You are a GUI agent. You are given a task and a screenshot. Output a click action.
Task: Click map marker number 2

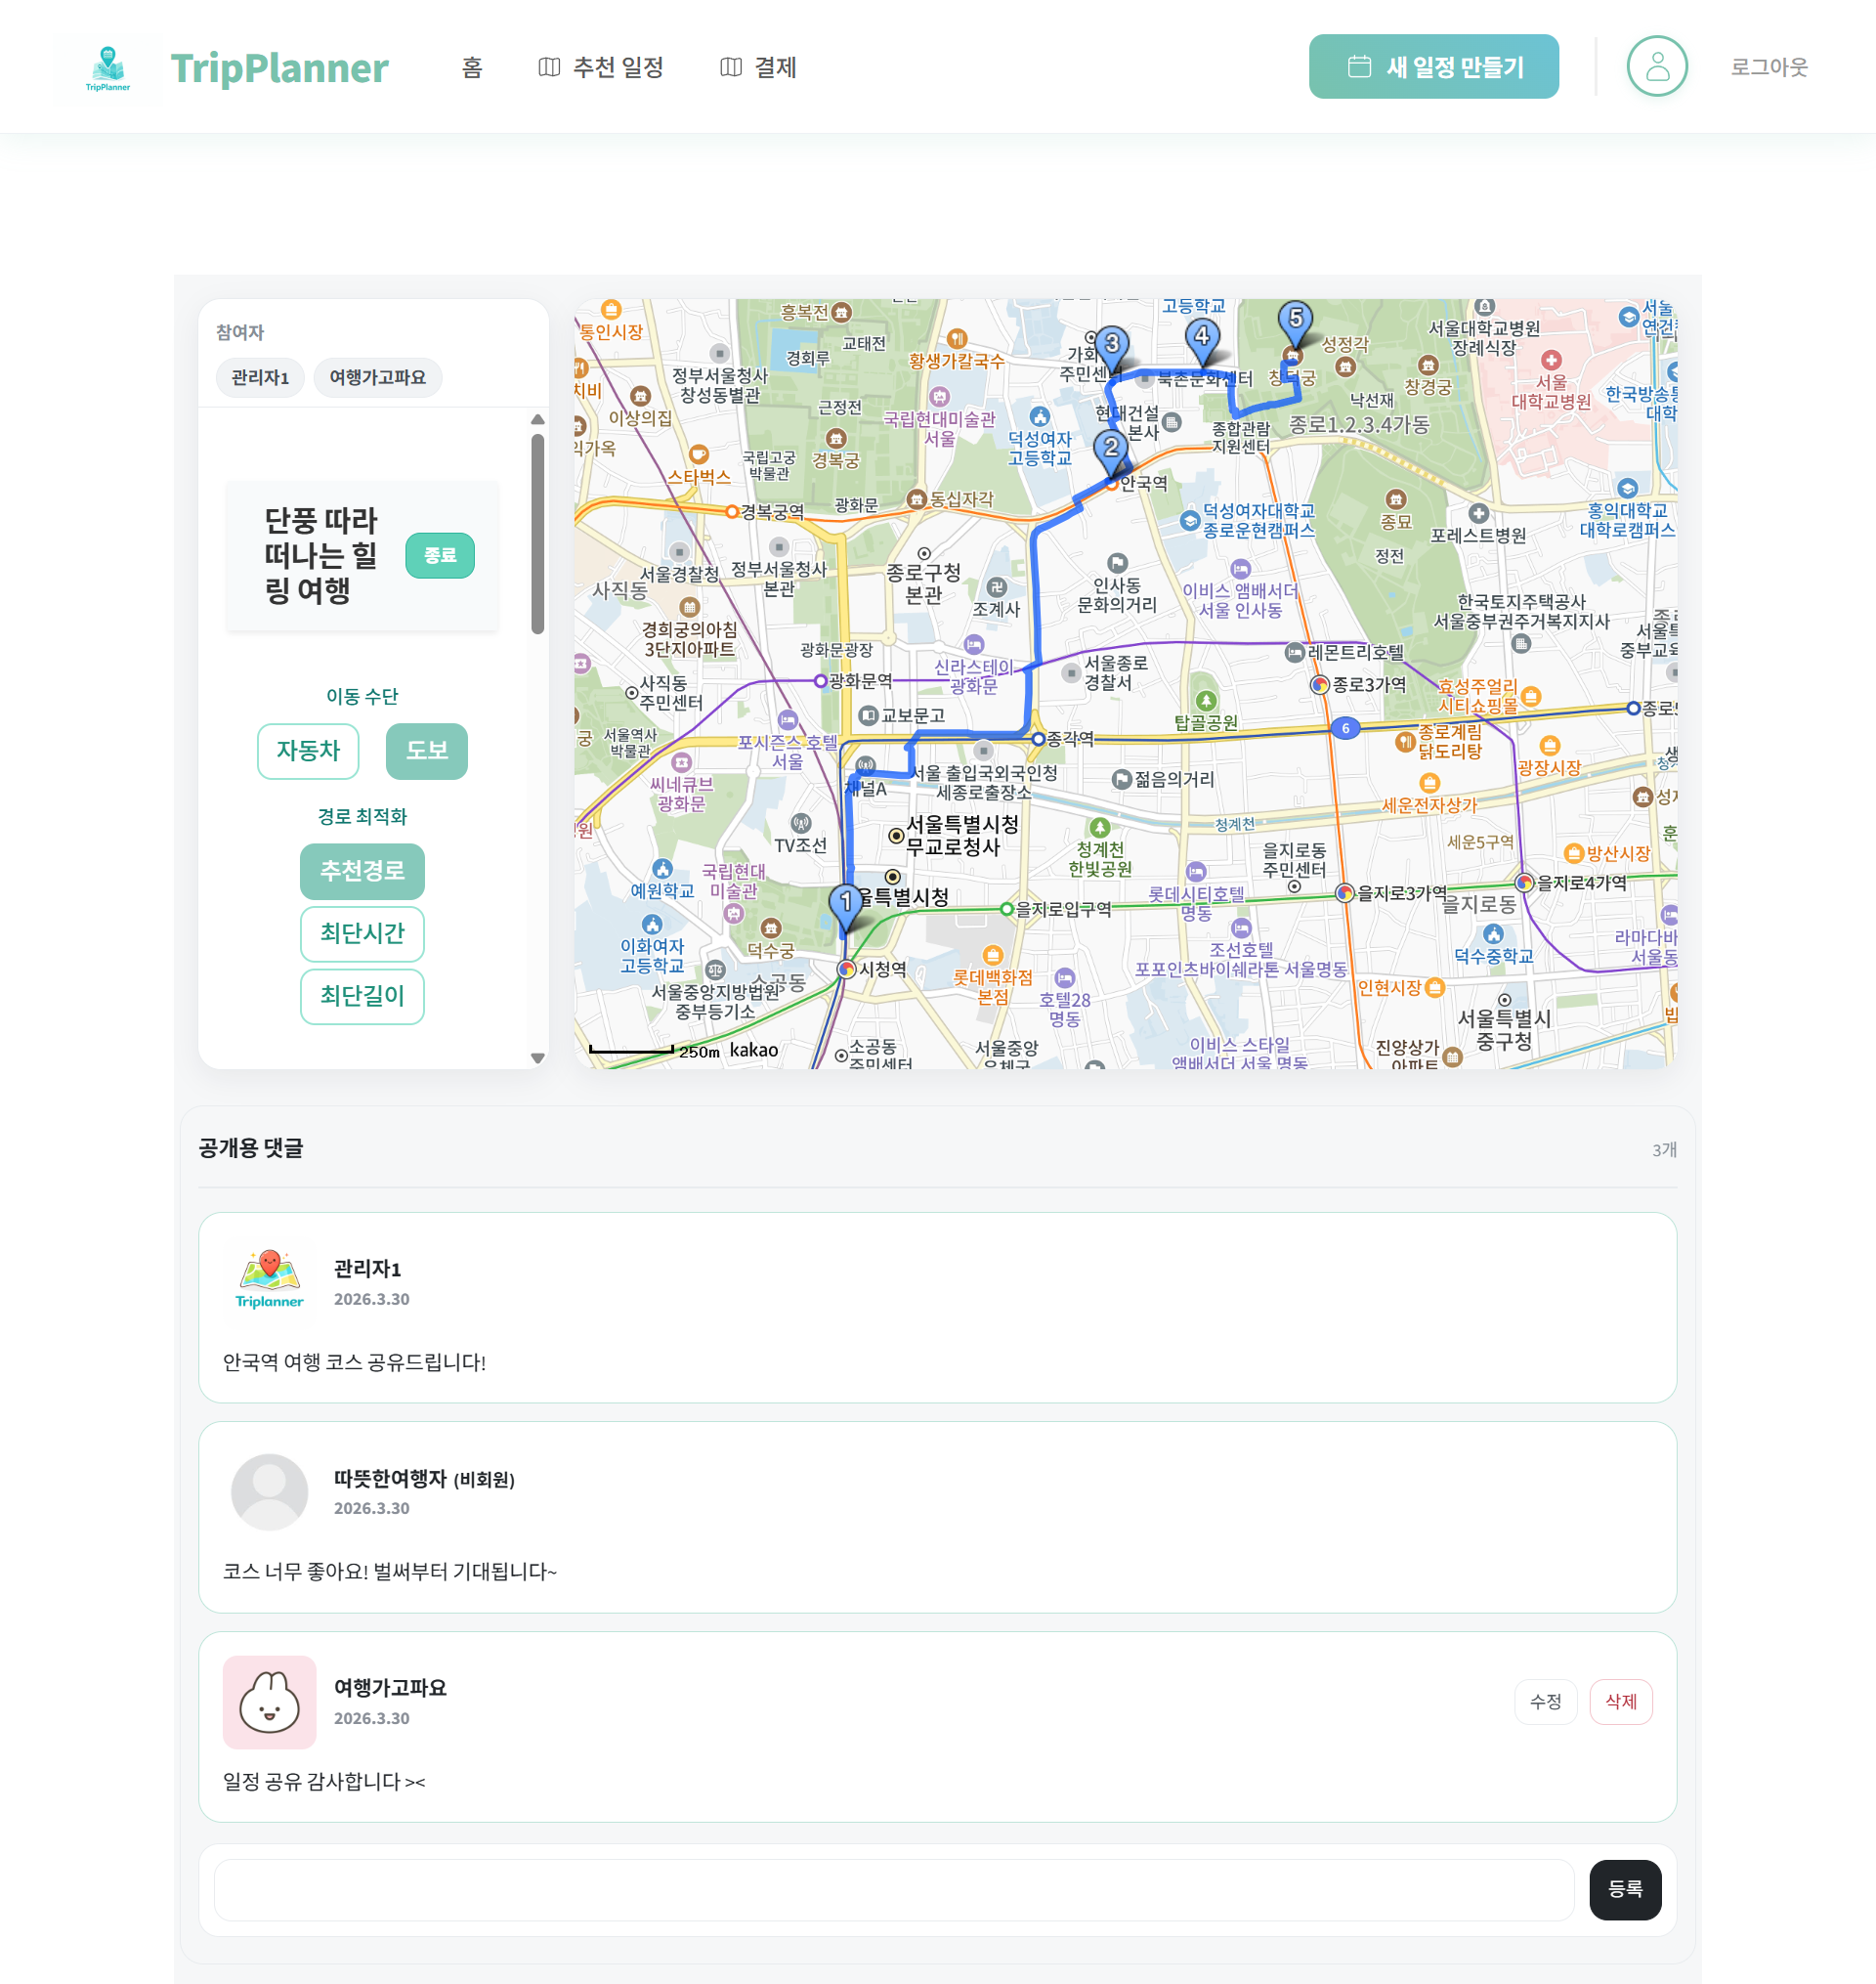[1110, 449]
